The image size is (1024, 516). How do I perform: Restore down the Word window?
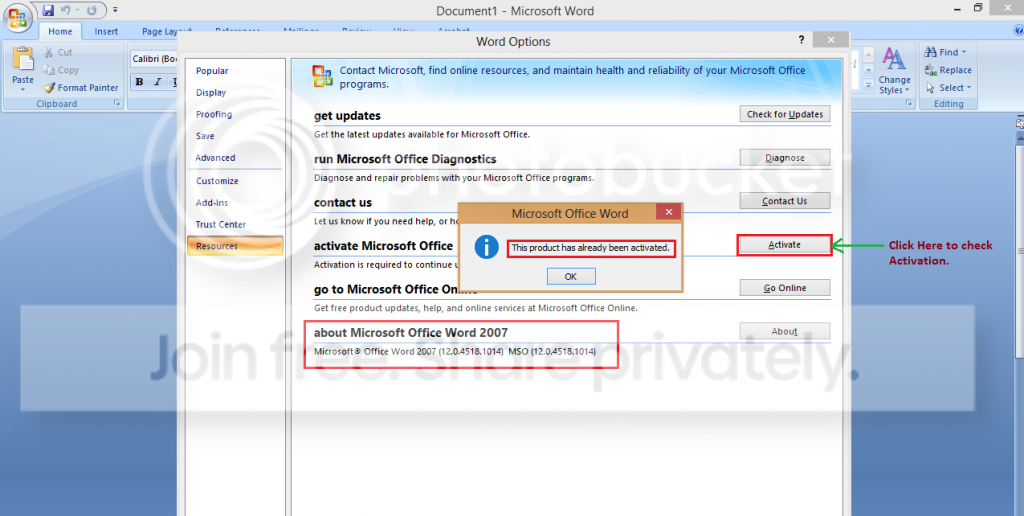[x=978, y=8]
